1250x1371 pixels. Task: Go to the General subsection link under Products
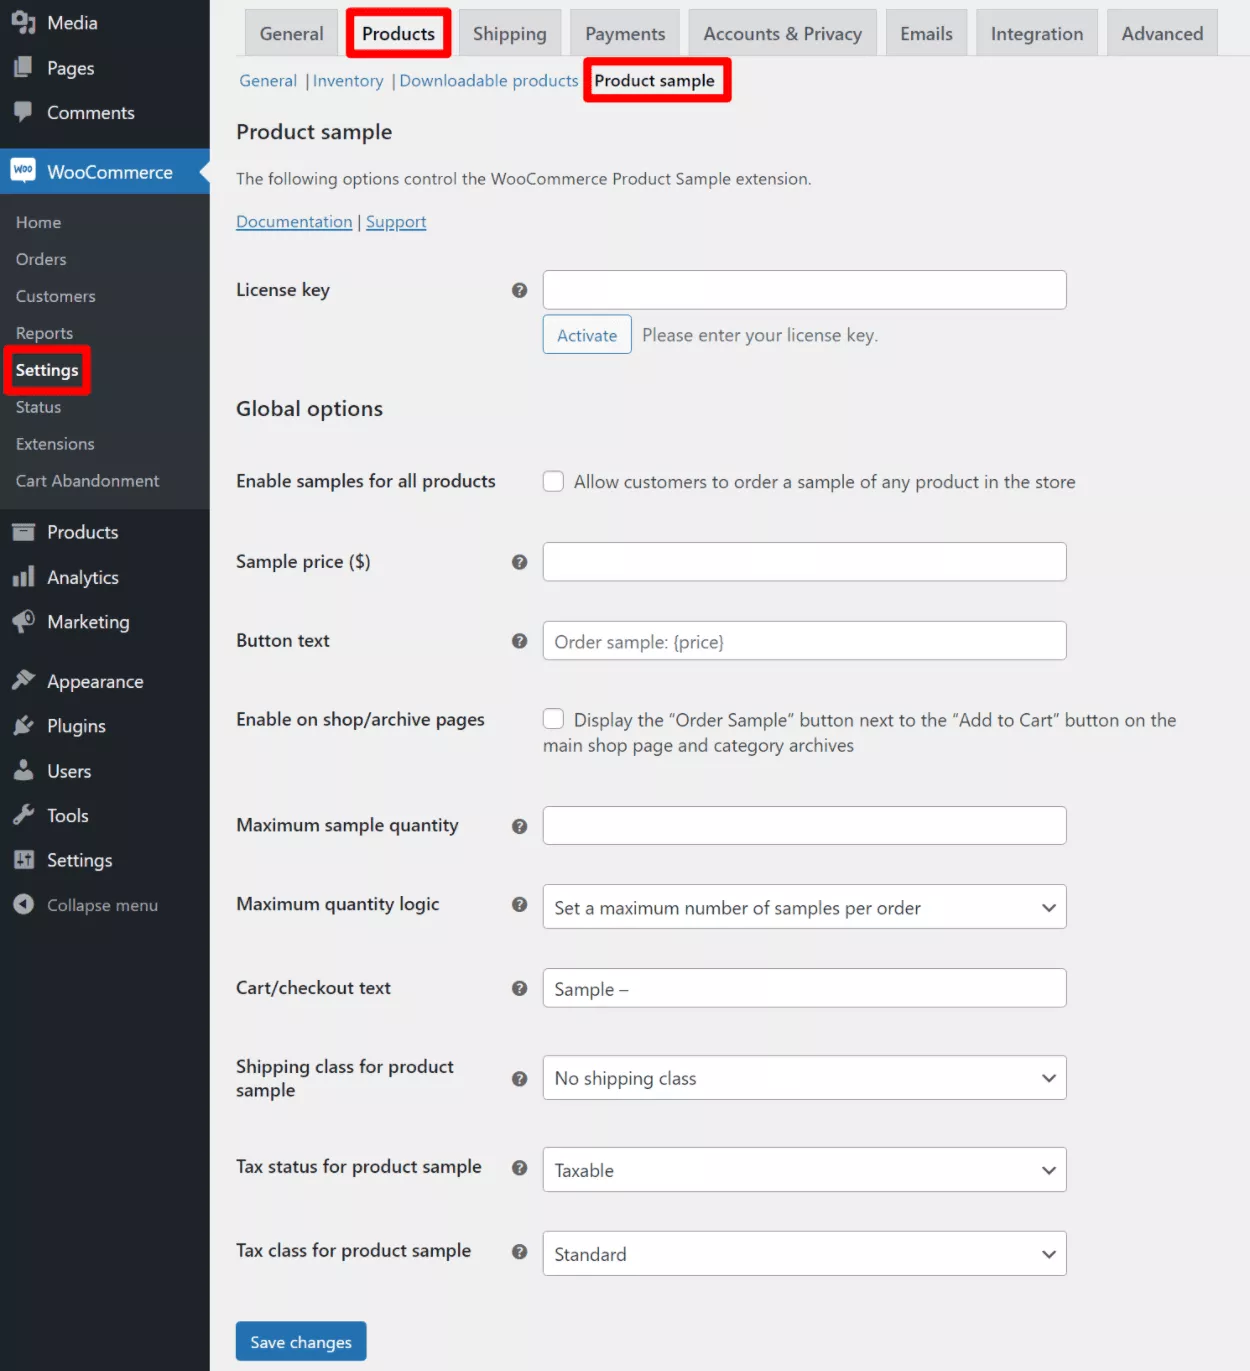click(268, 80)
